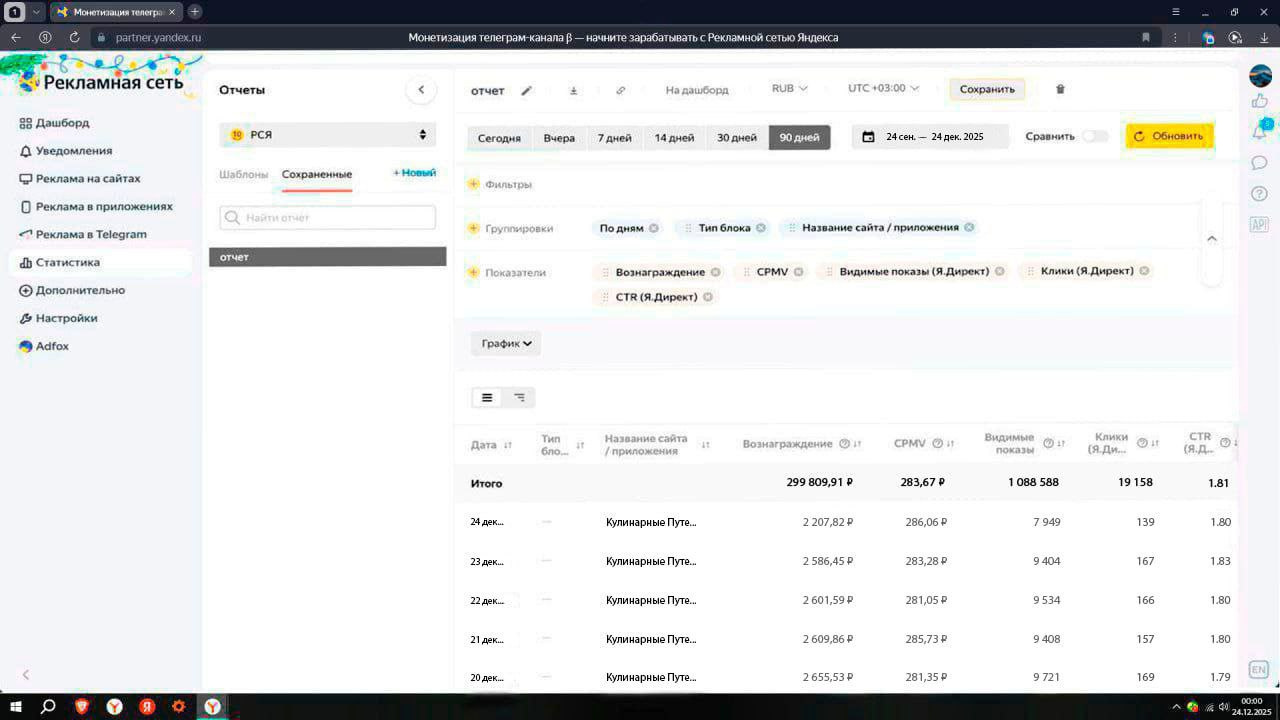Open the РСЯ product dropdown
Image resolution: width=1280 pixels, height=720 pixels.
[x=328, y=135]
